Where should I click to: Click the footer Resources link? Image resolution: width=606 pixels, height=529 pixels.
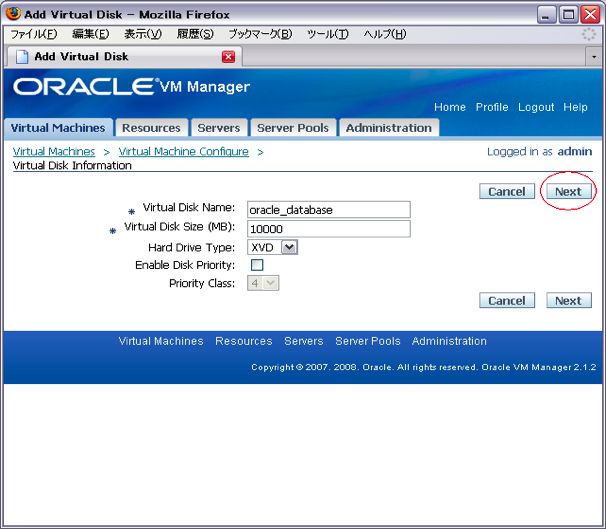click(x=243, y=341)
